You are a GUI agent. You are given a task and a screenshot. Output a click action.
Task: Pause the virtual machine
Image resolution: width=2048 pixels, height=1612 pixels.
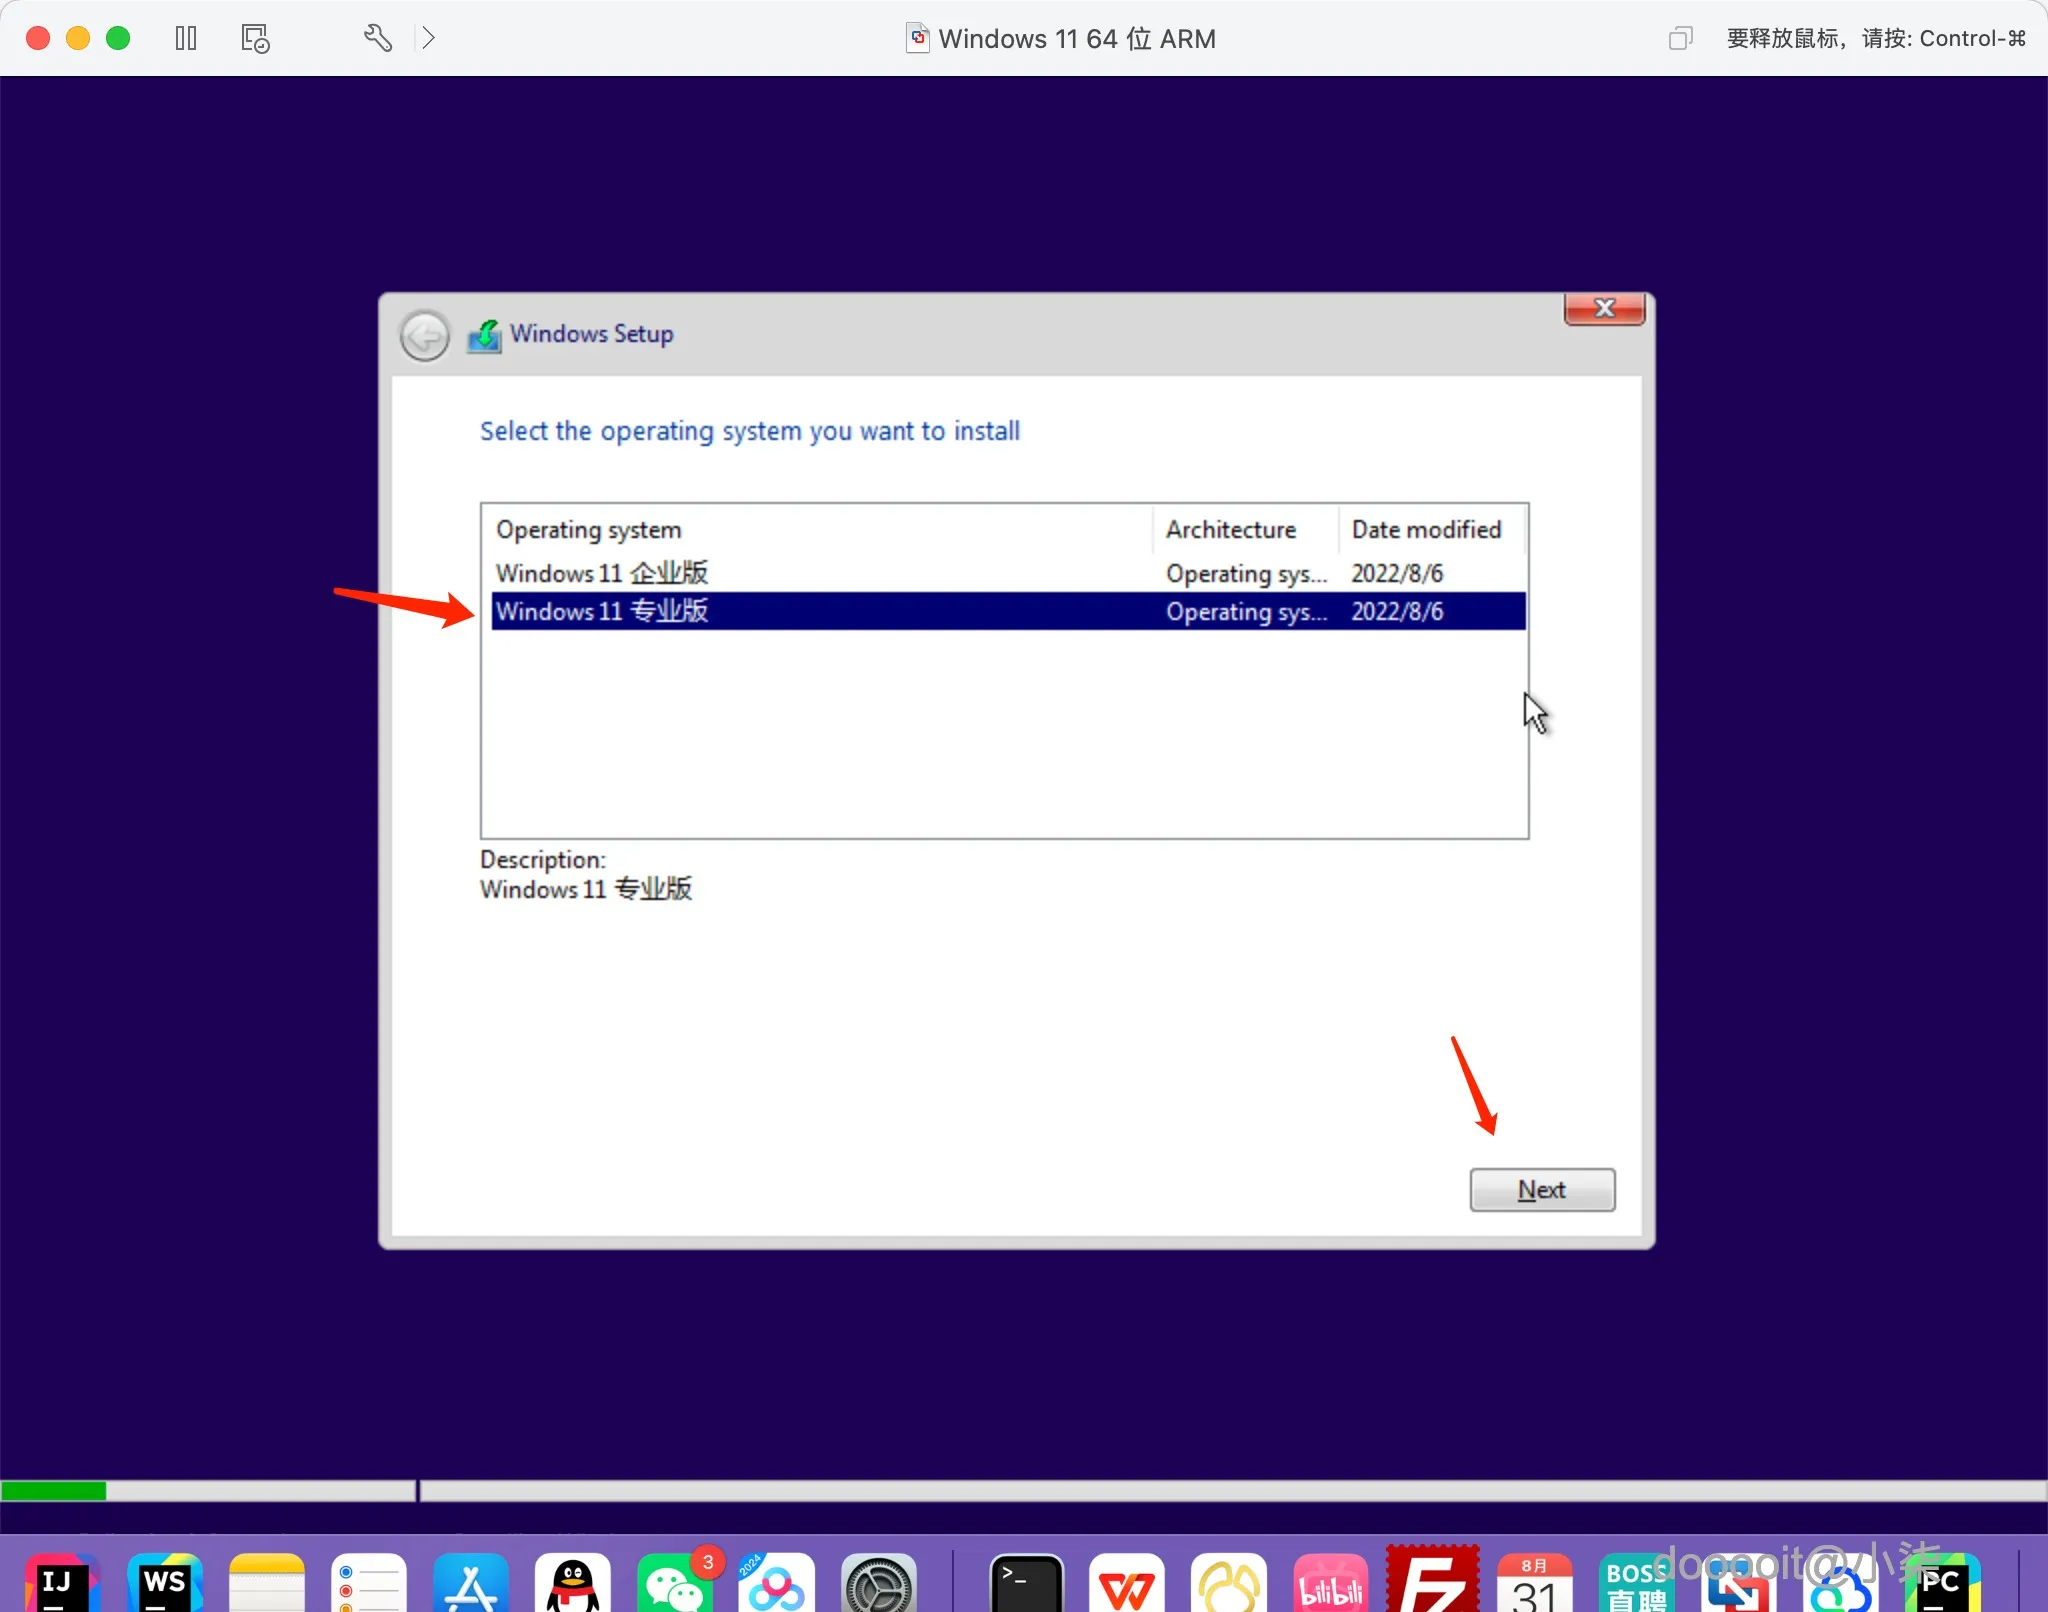186,39
